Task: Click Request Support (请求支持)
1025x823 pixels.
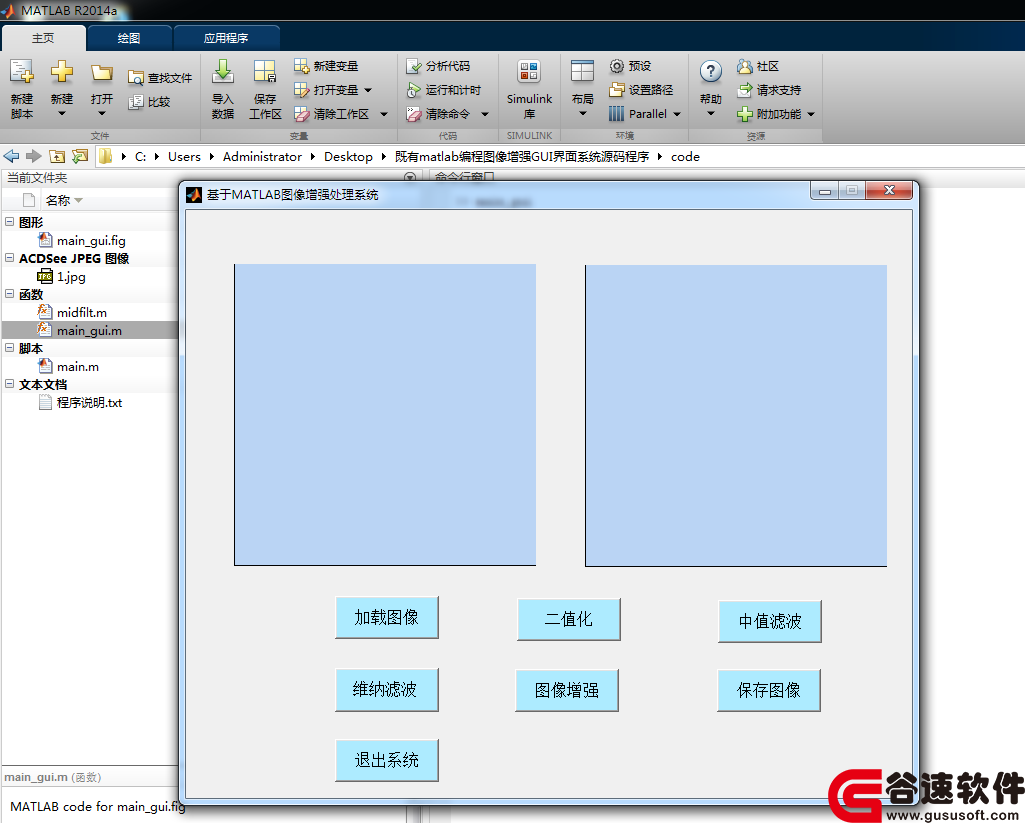Action: coord(769,90)
